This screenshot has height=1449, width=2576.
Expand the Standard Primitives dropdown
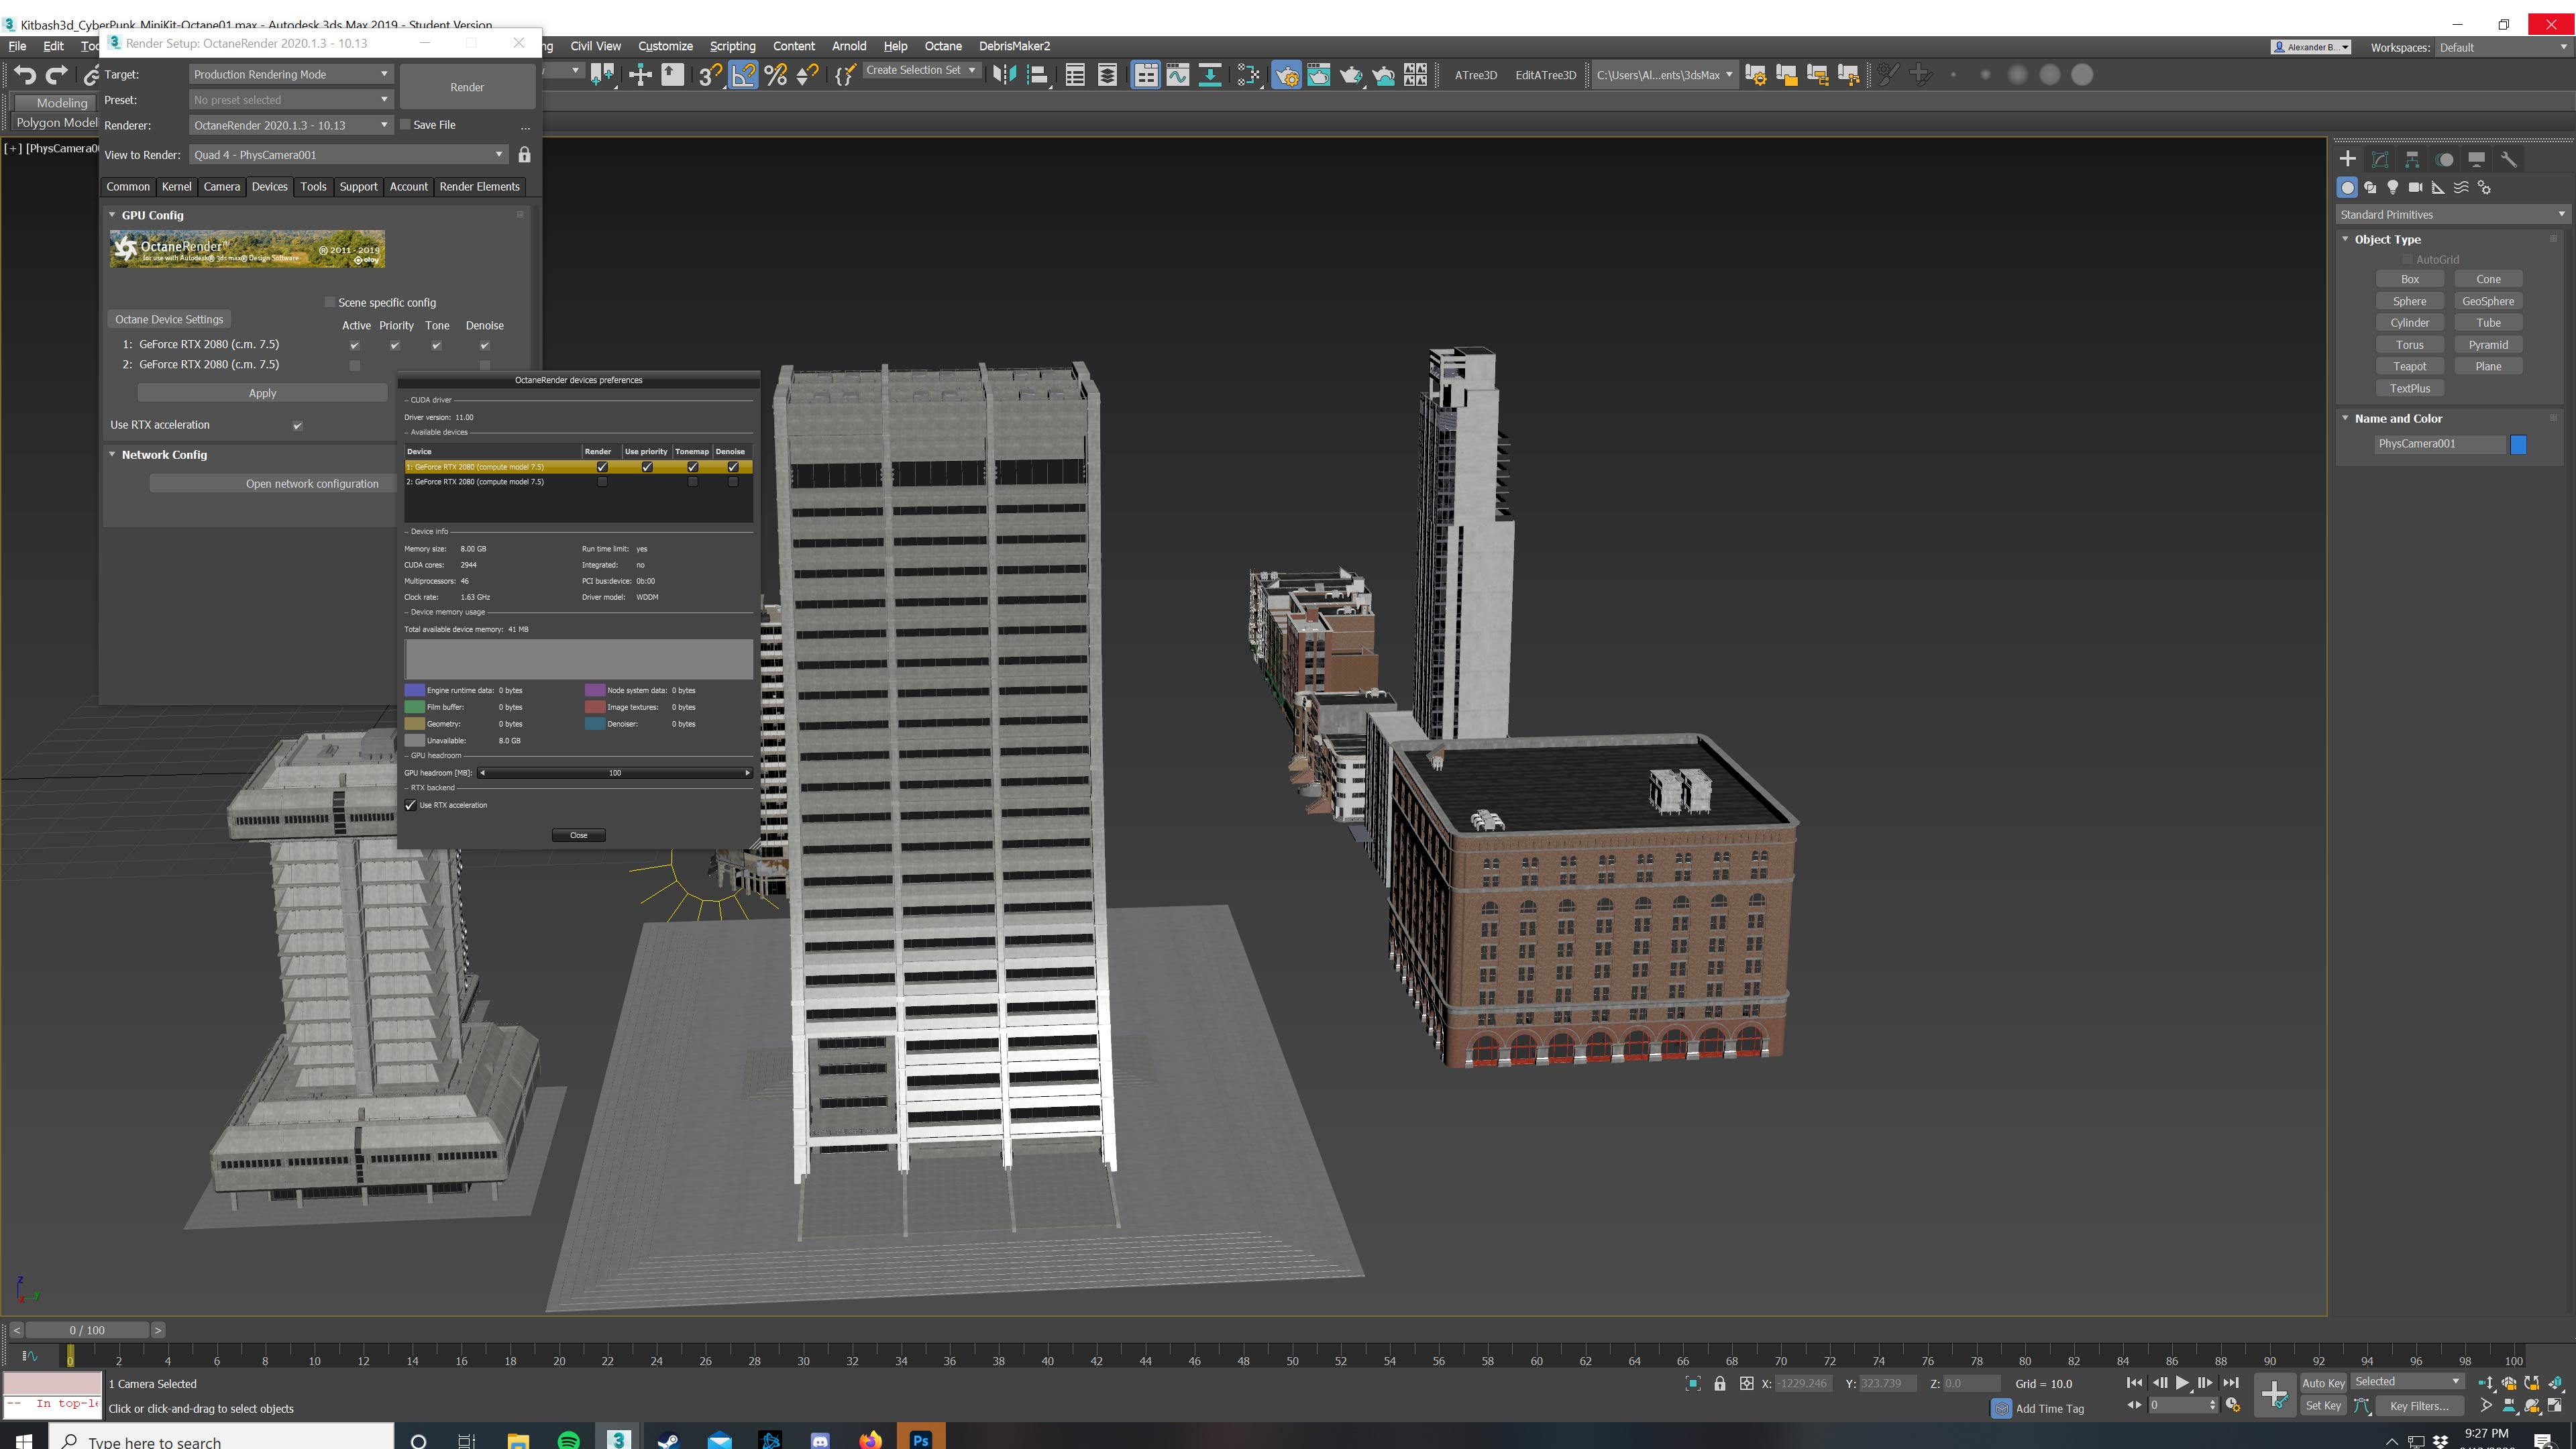2450,214
